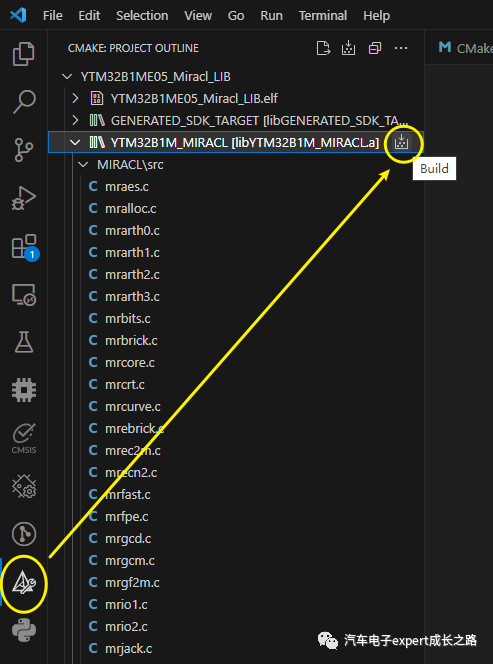Switch to the CMake editor tab

point(465,48)
